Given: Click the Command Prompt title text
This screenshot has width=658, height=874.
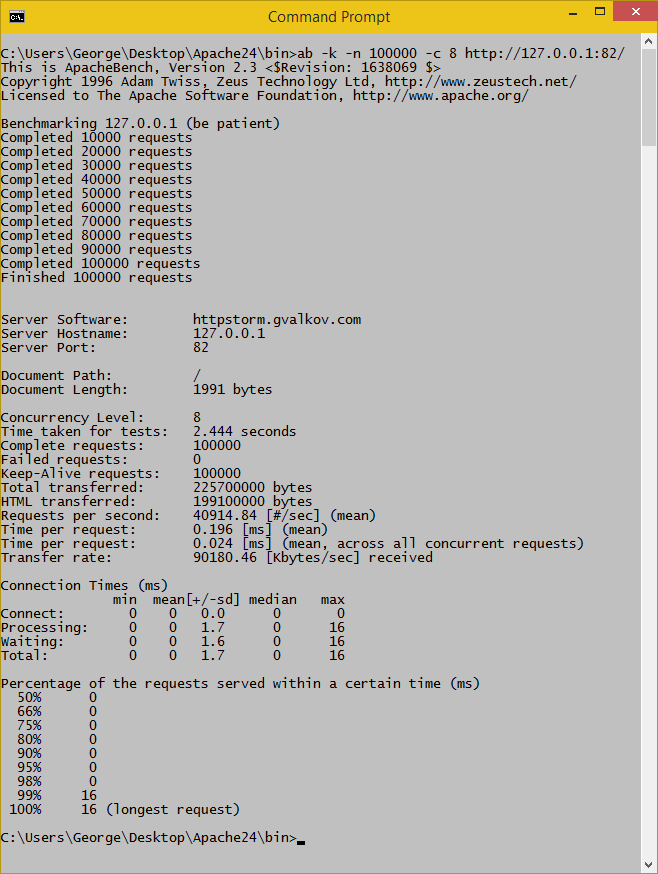Looking at the screenshot, I should (x=329, y=17).
